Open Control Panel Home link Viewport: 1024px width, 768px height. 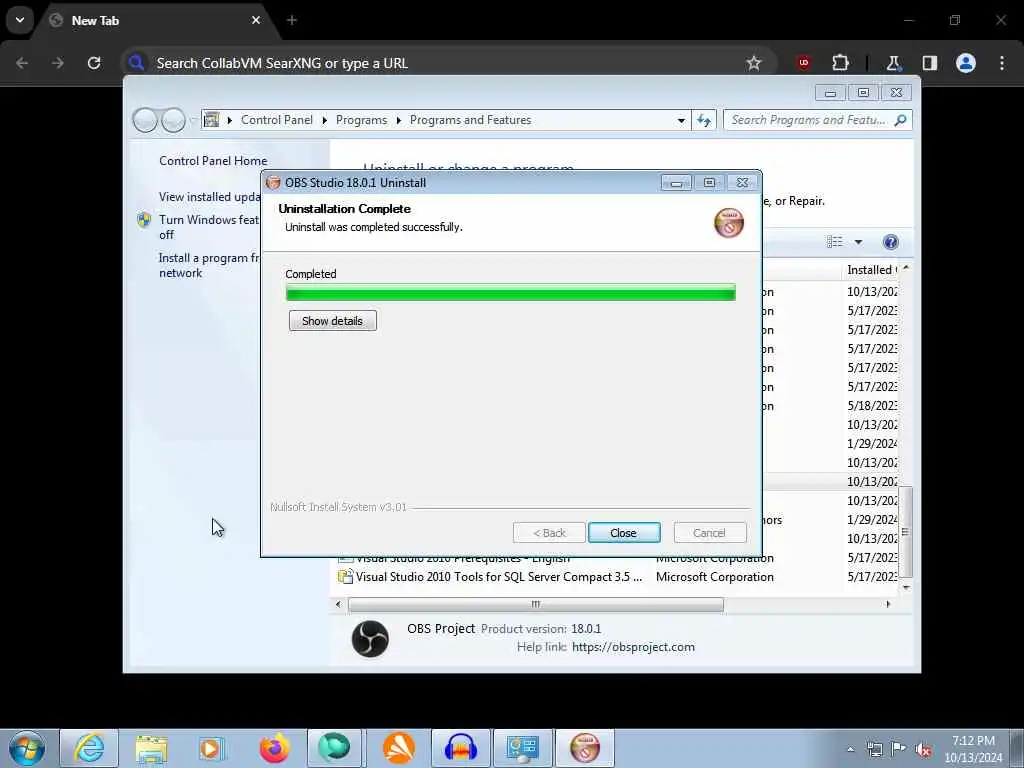(x=213, y=161)
